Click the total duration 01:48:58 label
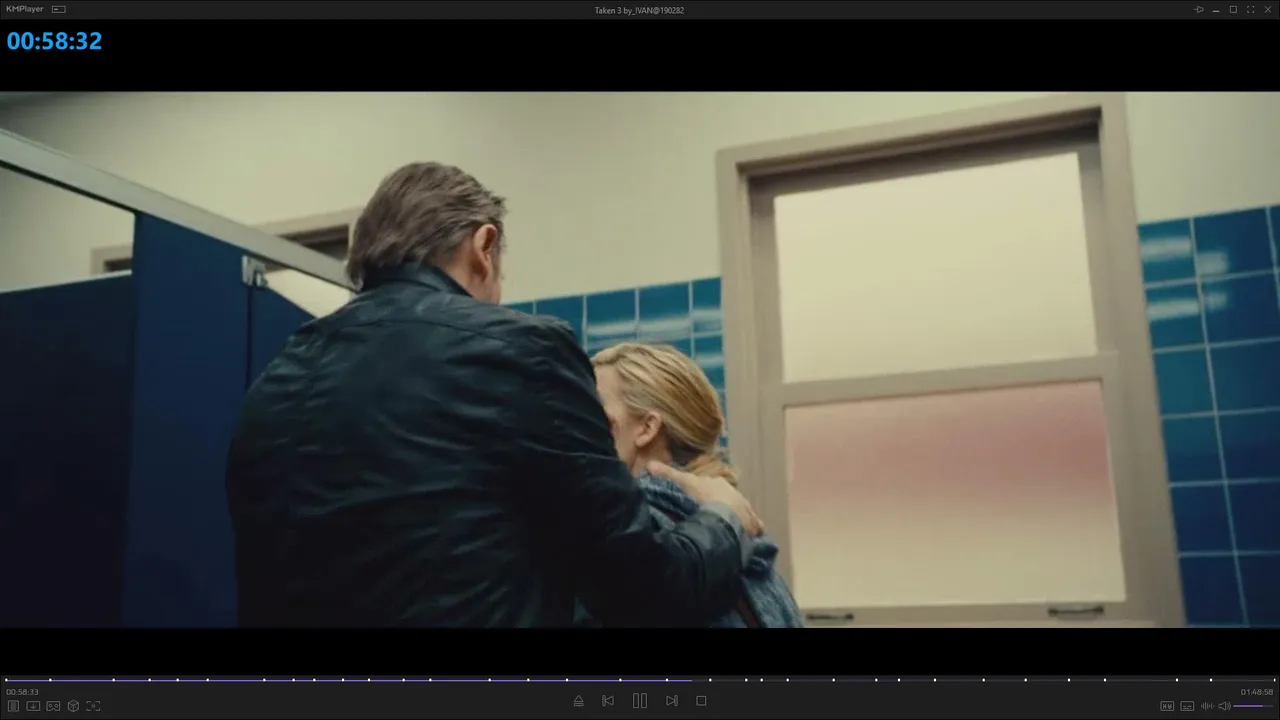Screen dimensions: 1280x720 1257,692
